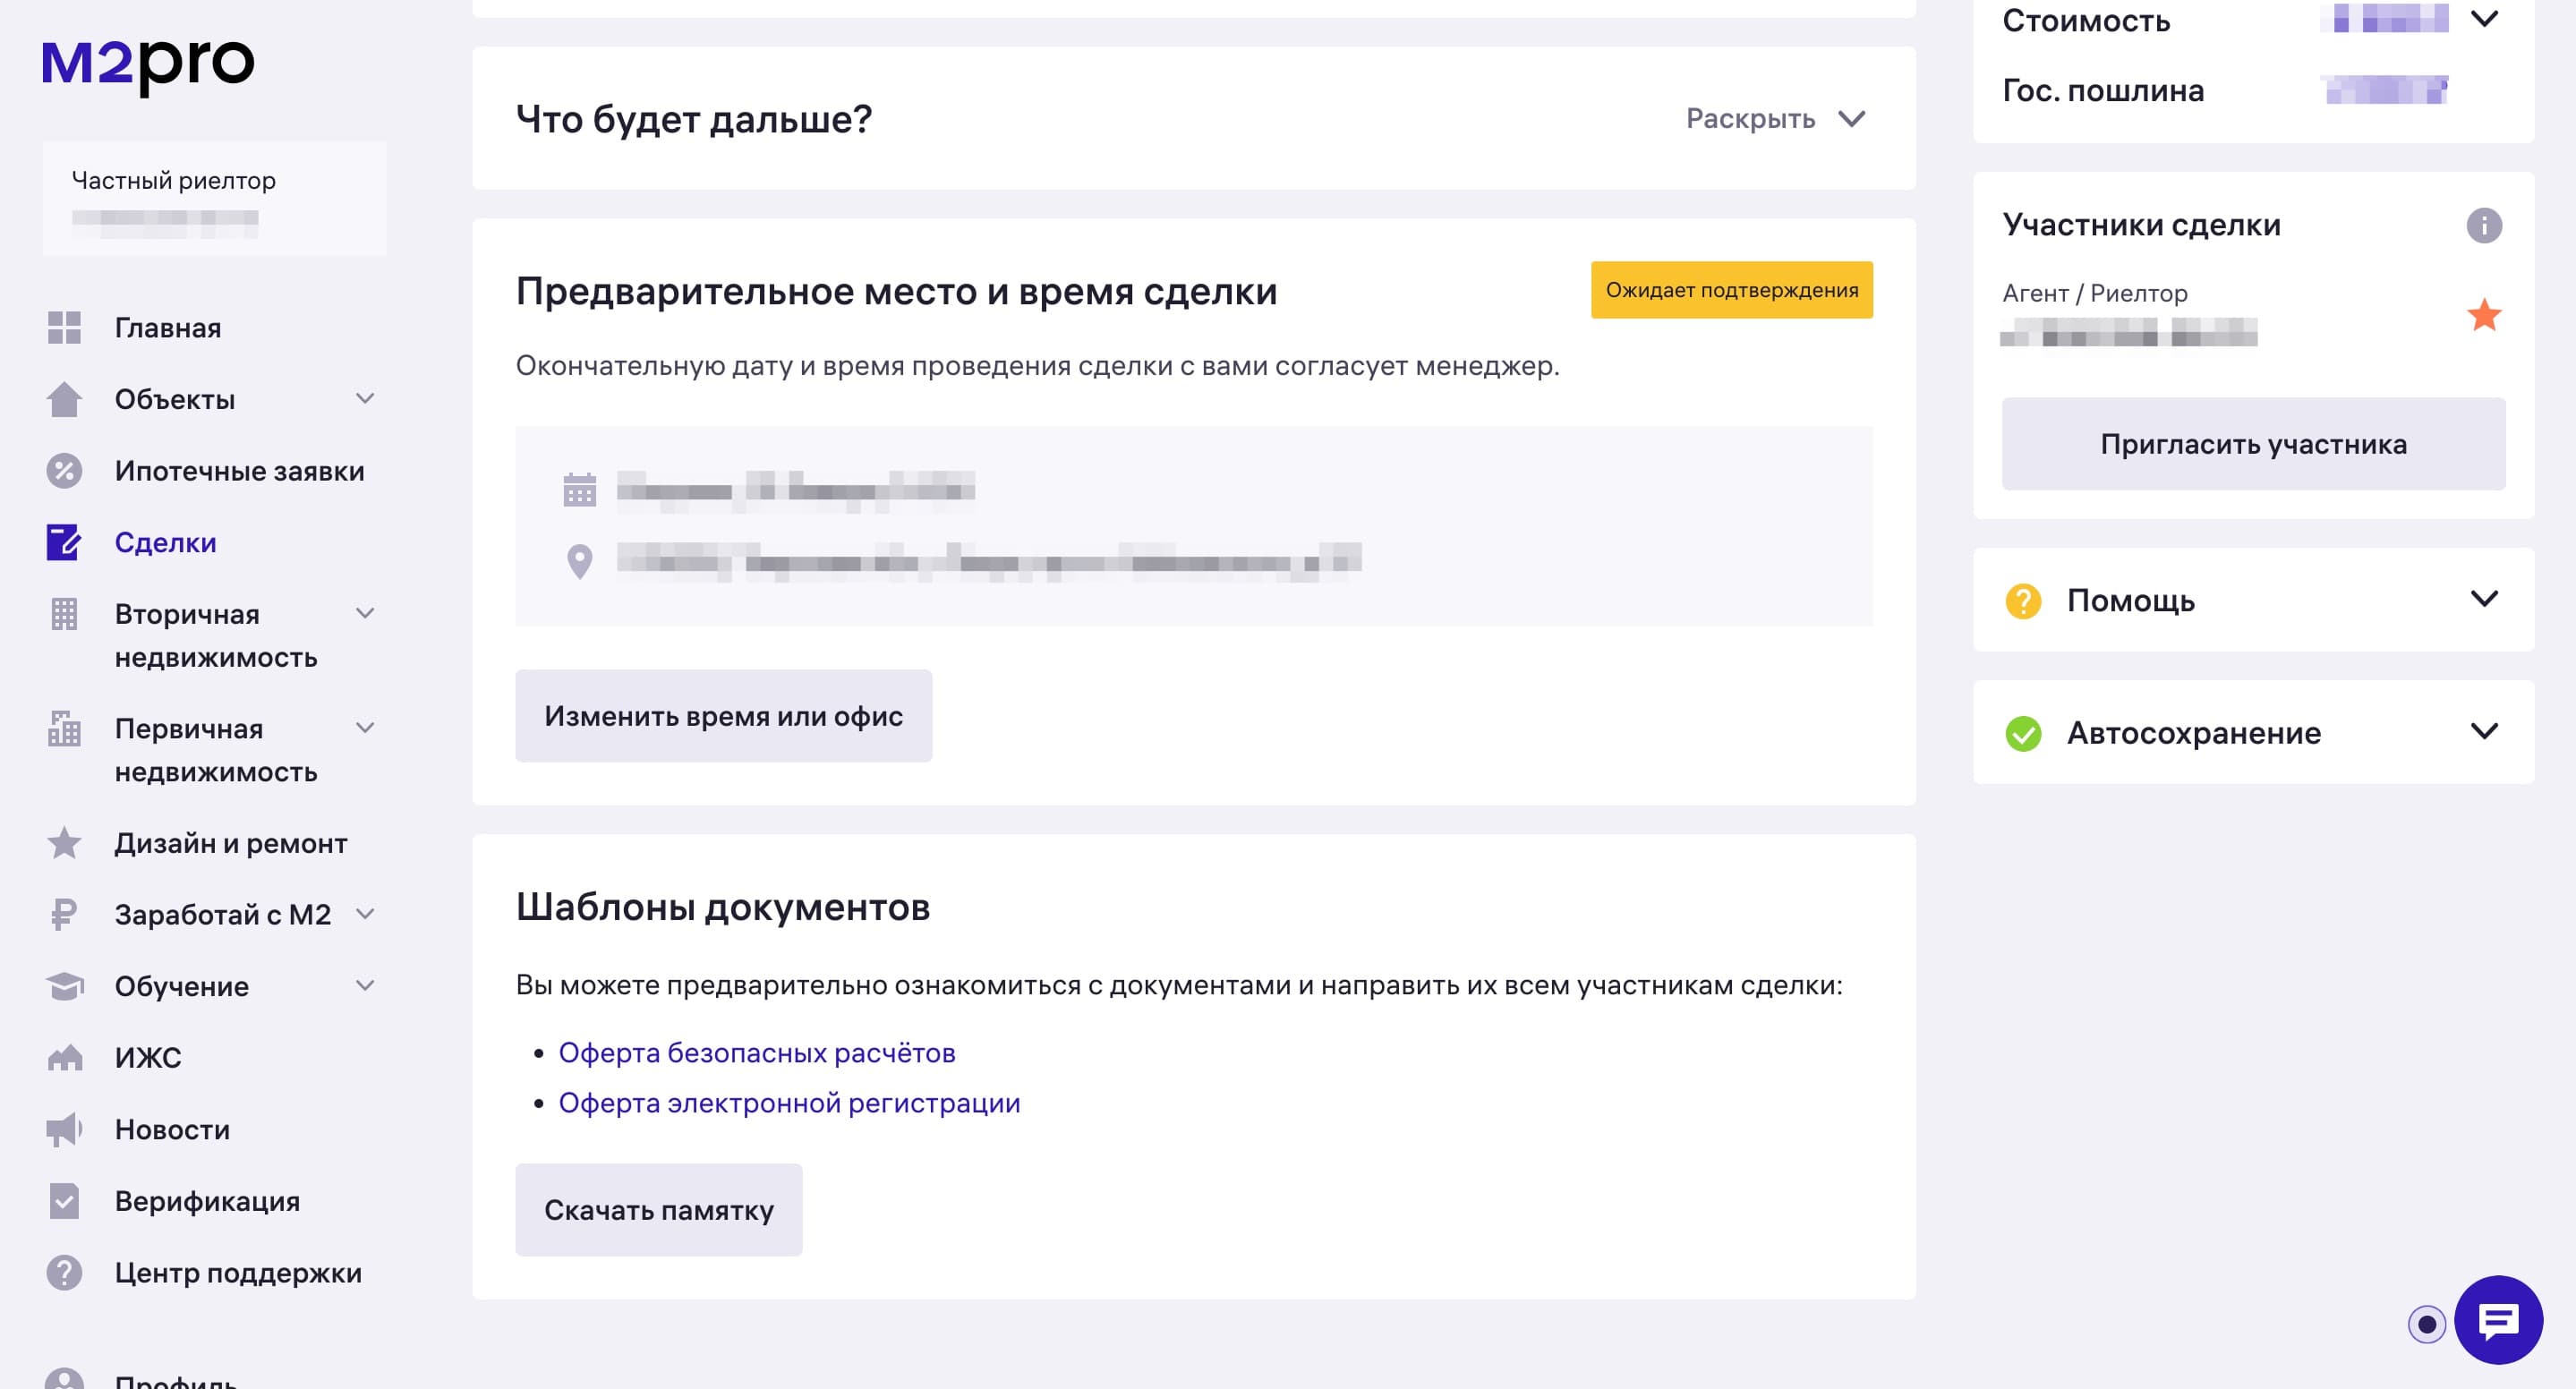The image size is (2576, 1389).
Task: Click the Частный риелтор account card
Action: tap(214, 199)
